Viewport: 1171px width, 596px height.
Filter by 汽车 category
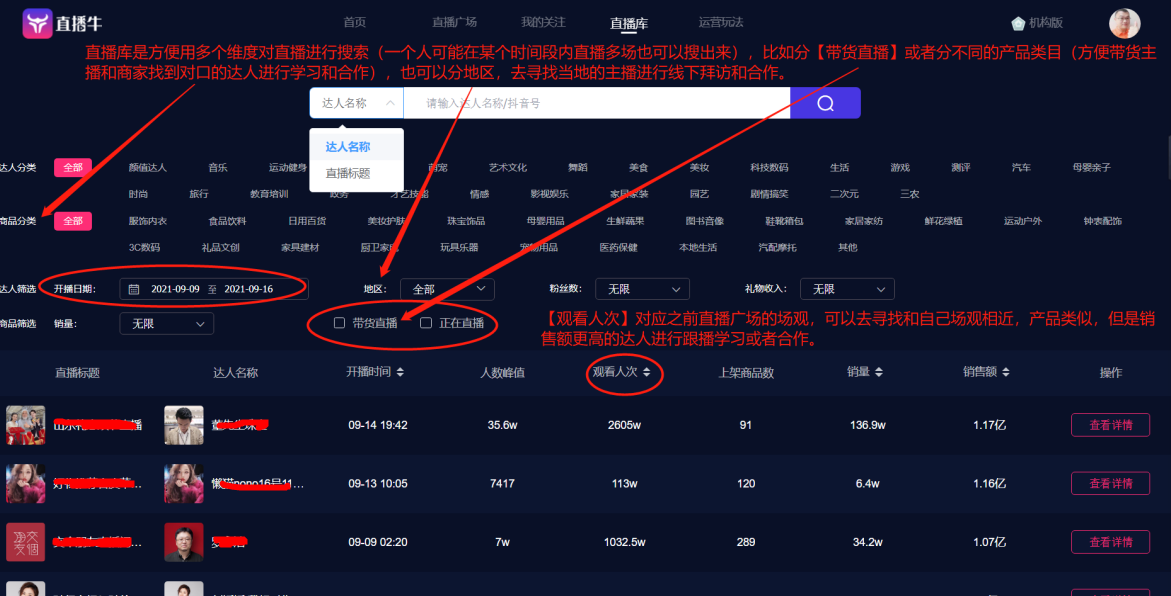click(x=1021, y=167)
